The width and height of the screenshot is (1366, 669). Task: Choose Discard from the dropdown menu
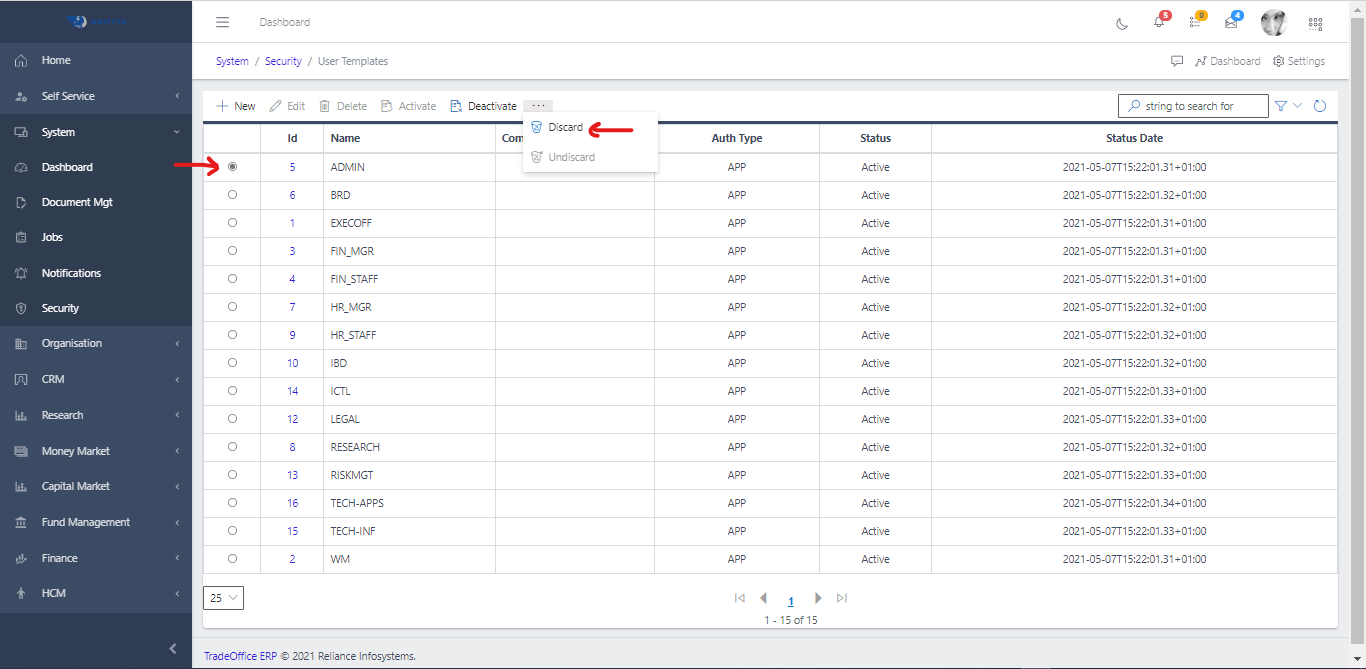pos(565,128)
